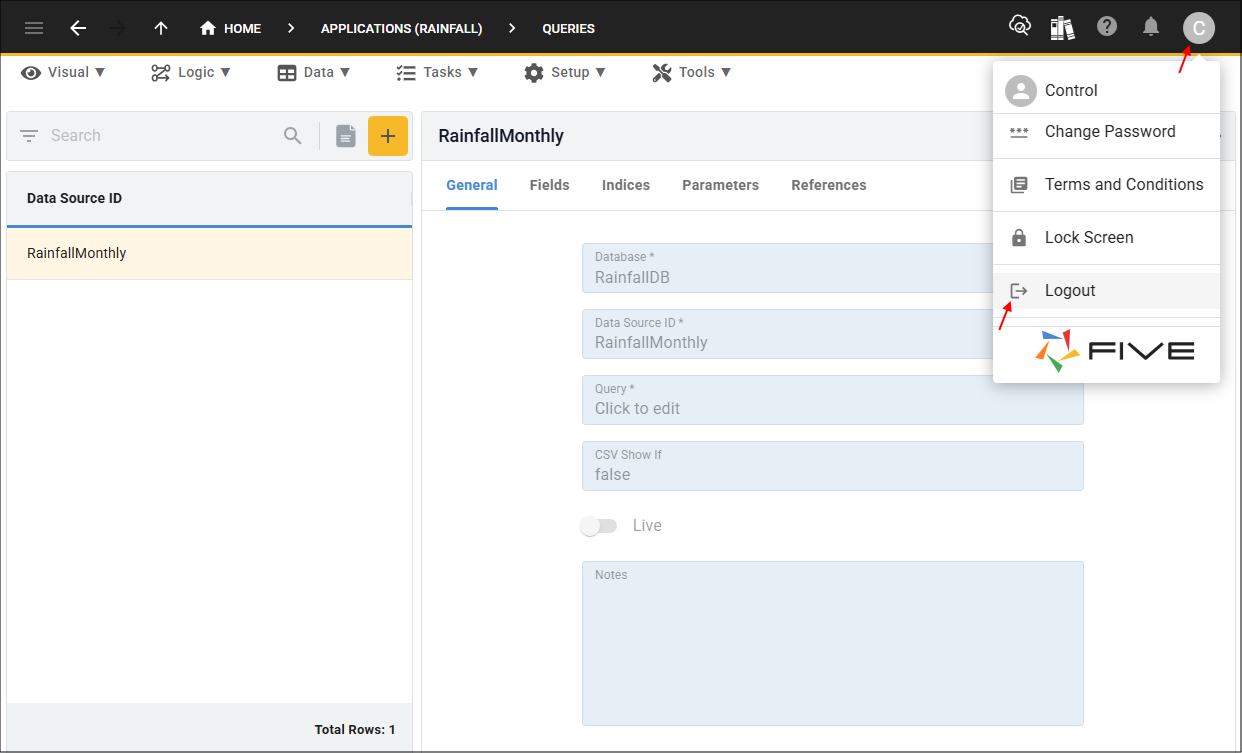The height and width of the screenshot is (753, 1242).
Task: Click the Search data sources field
Action: point(160,136)
